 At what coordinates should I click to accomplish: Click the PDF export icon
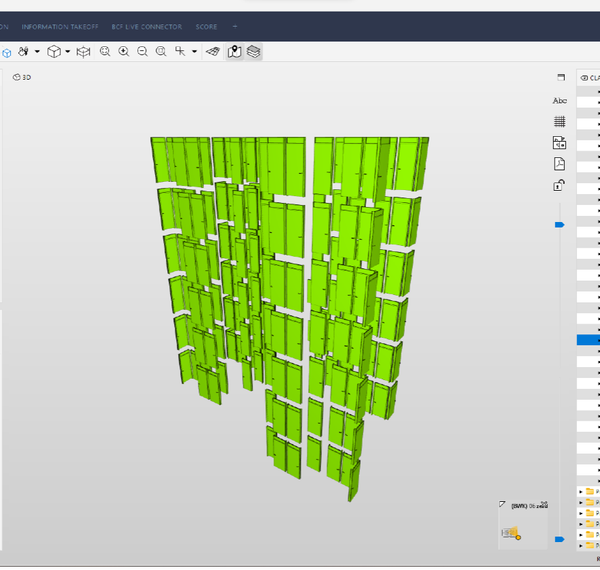click(560, 164)
